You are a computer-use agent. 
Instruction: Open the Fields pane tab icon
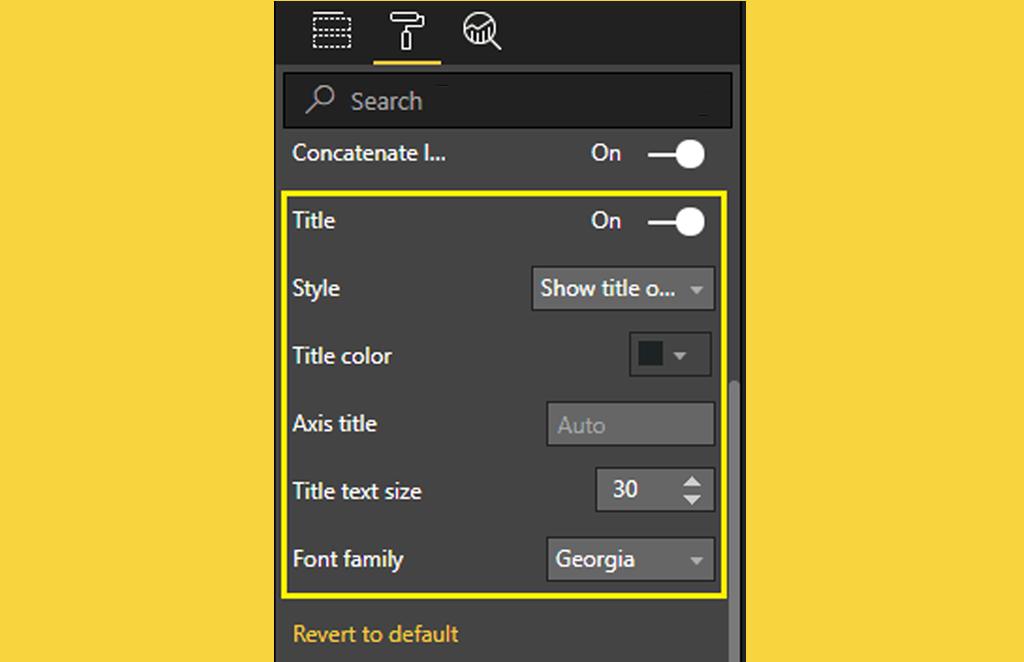tap(332, 31)
